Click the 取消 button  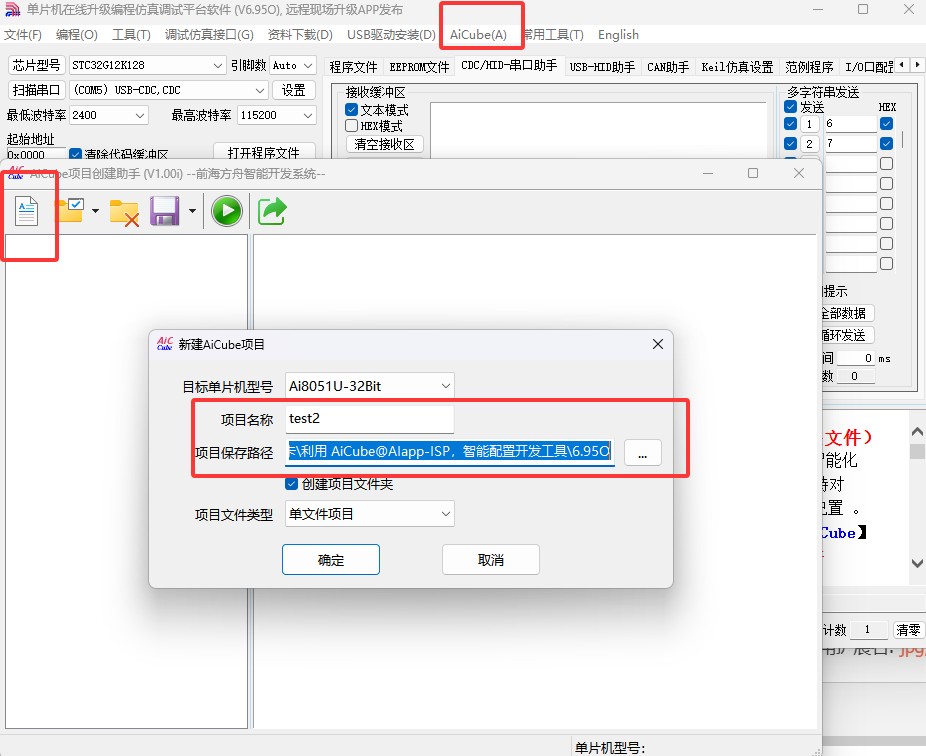pyautogui.click(x=491, y=559)
